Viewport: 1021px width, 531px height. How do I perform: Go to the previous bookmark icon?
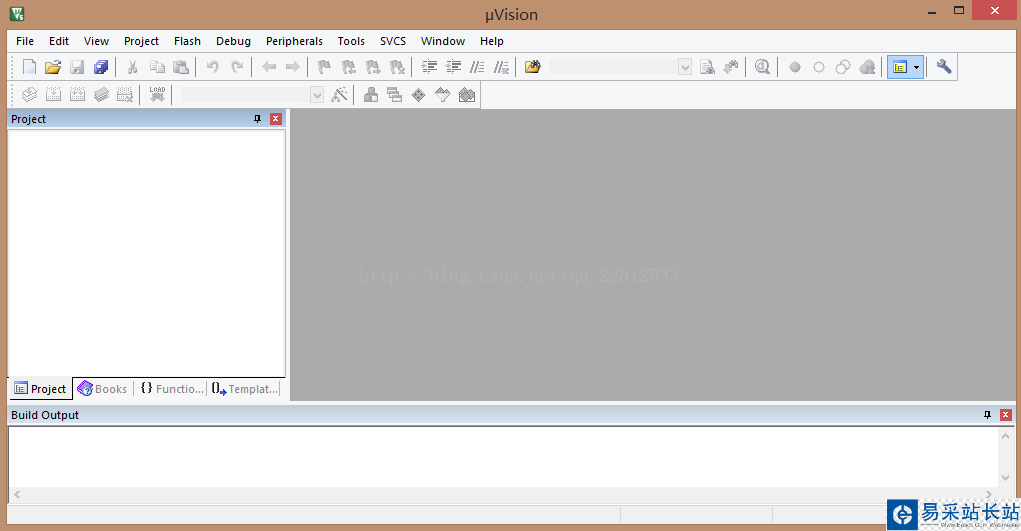coord(348,66)
